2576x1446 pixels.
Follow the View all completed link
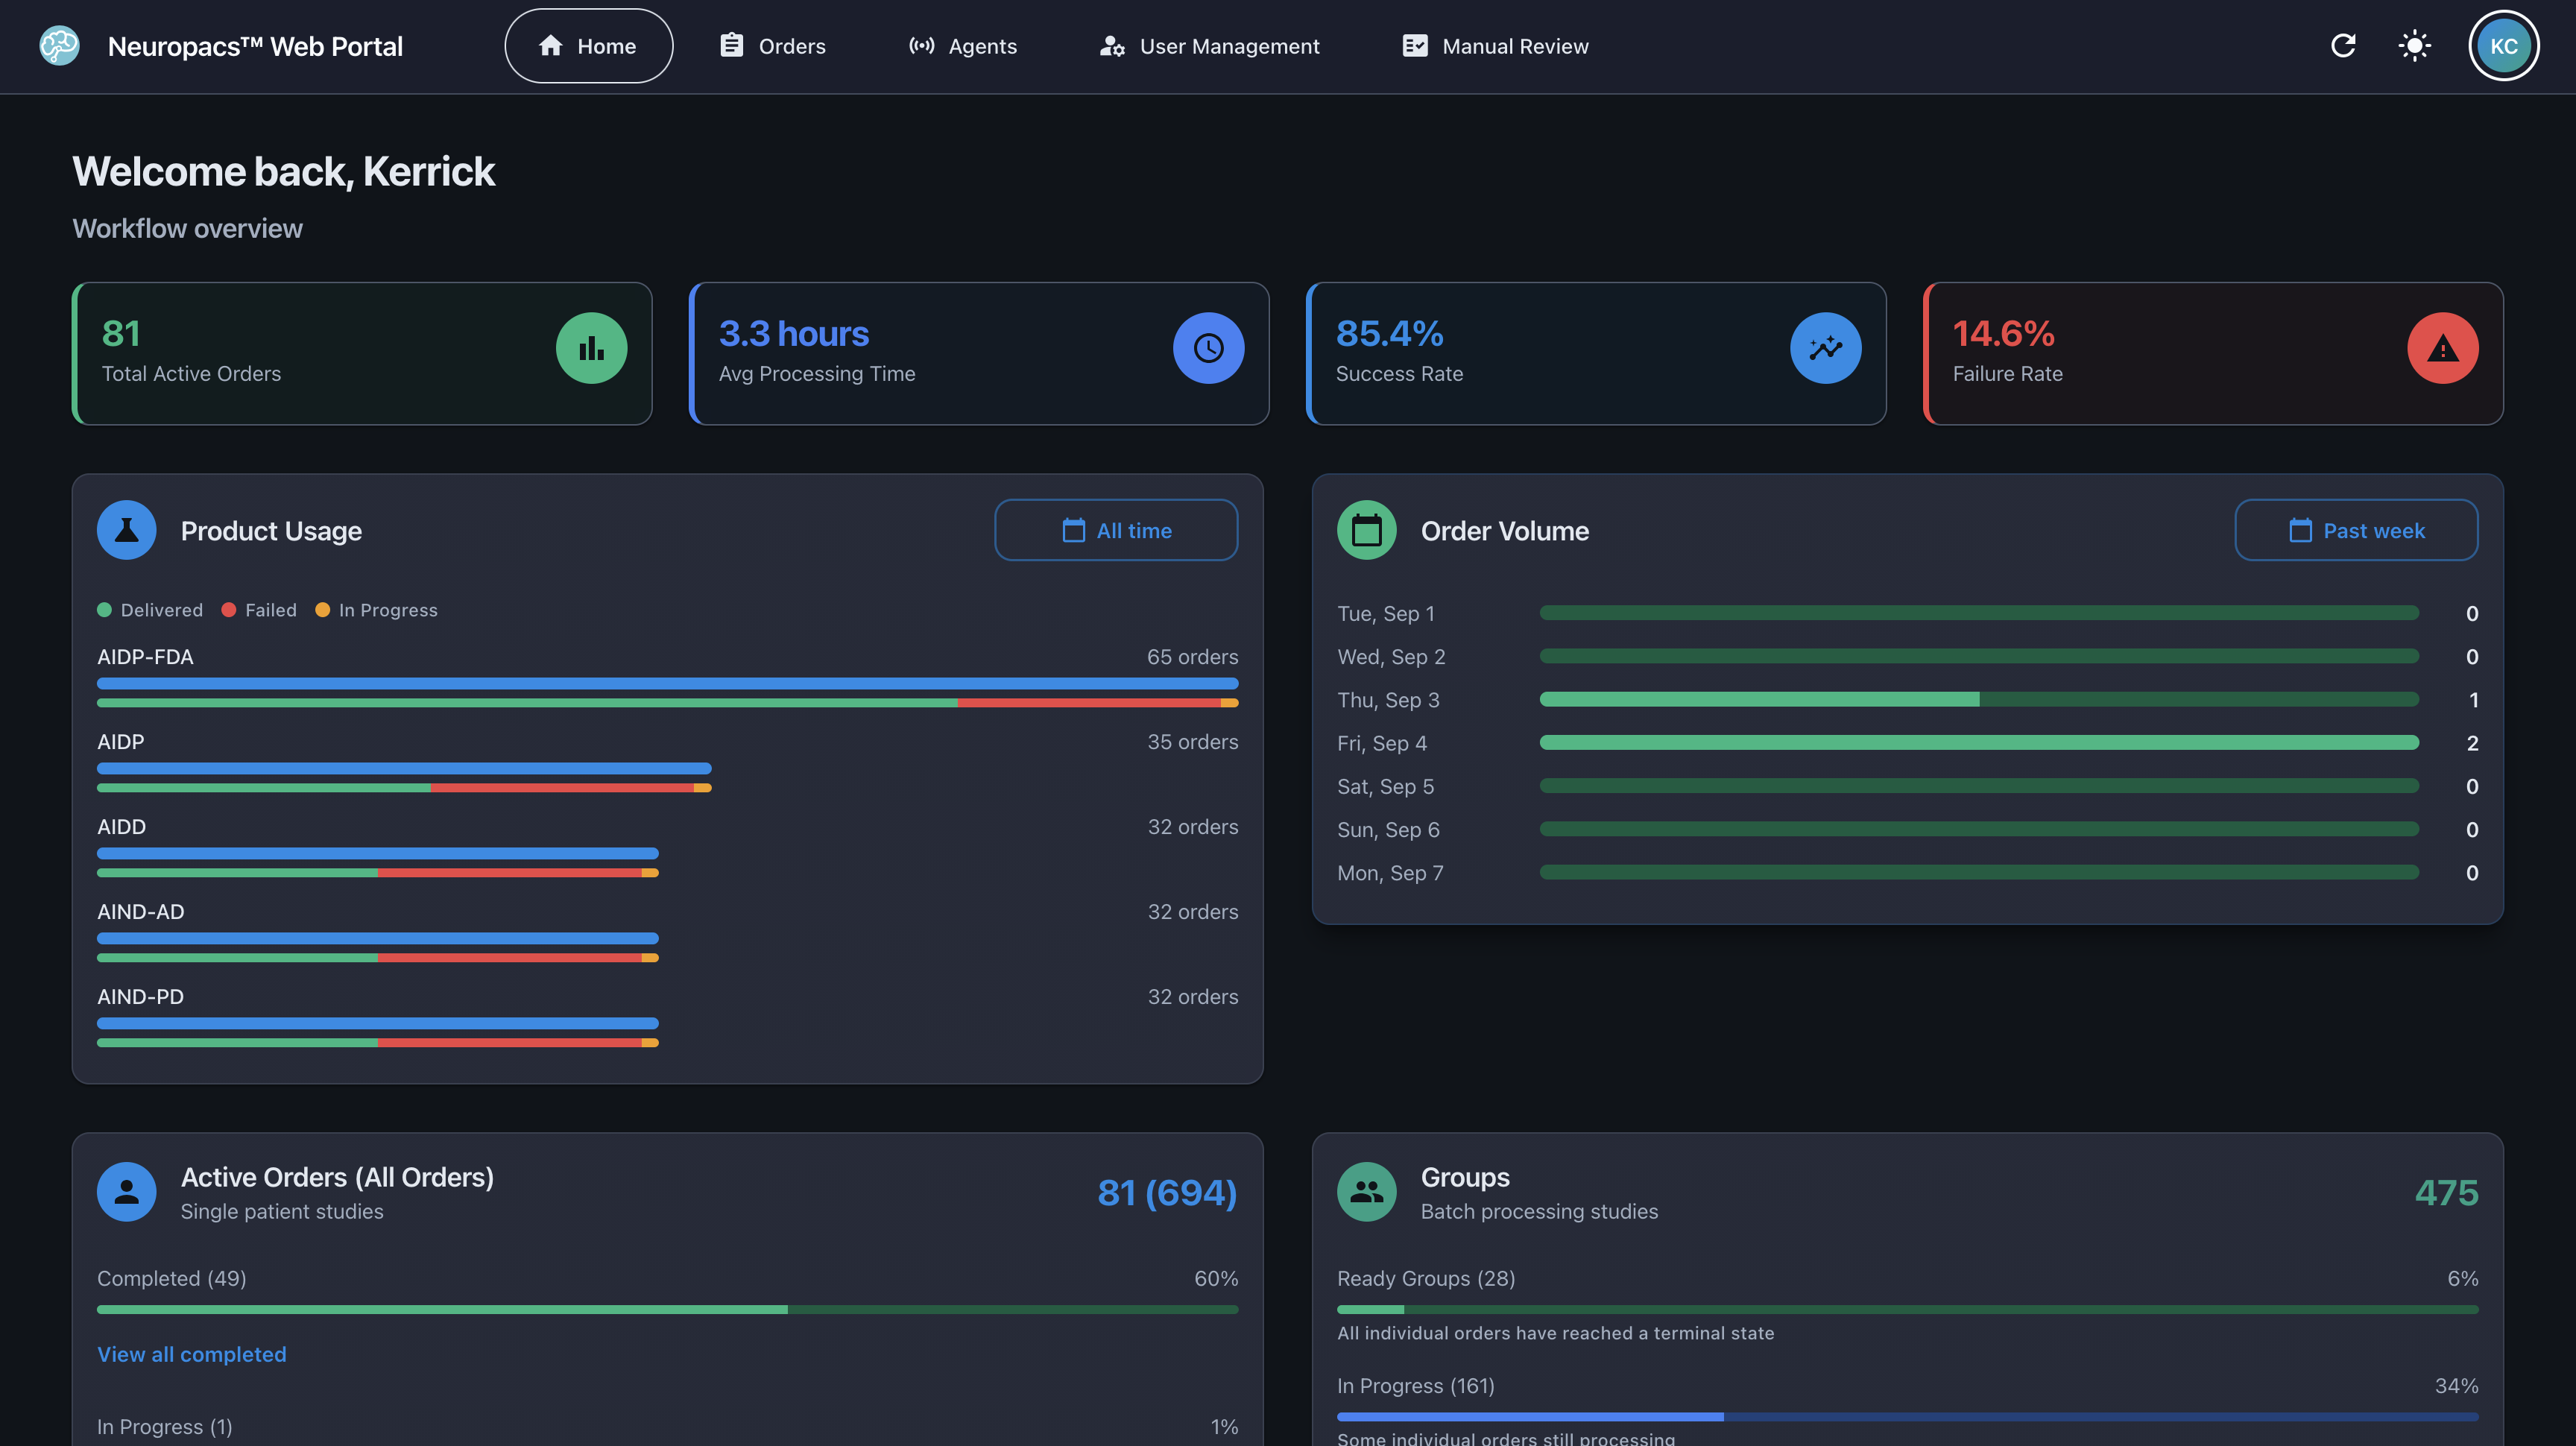192,1354
